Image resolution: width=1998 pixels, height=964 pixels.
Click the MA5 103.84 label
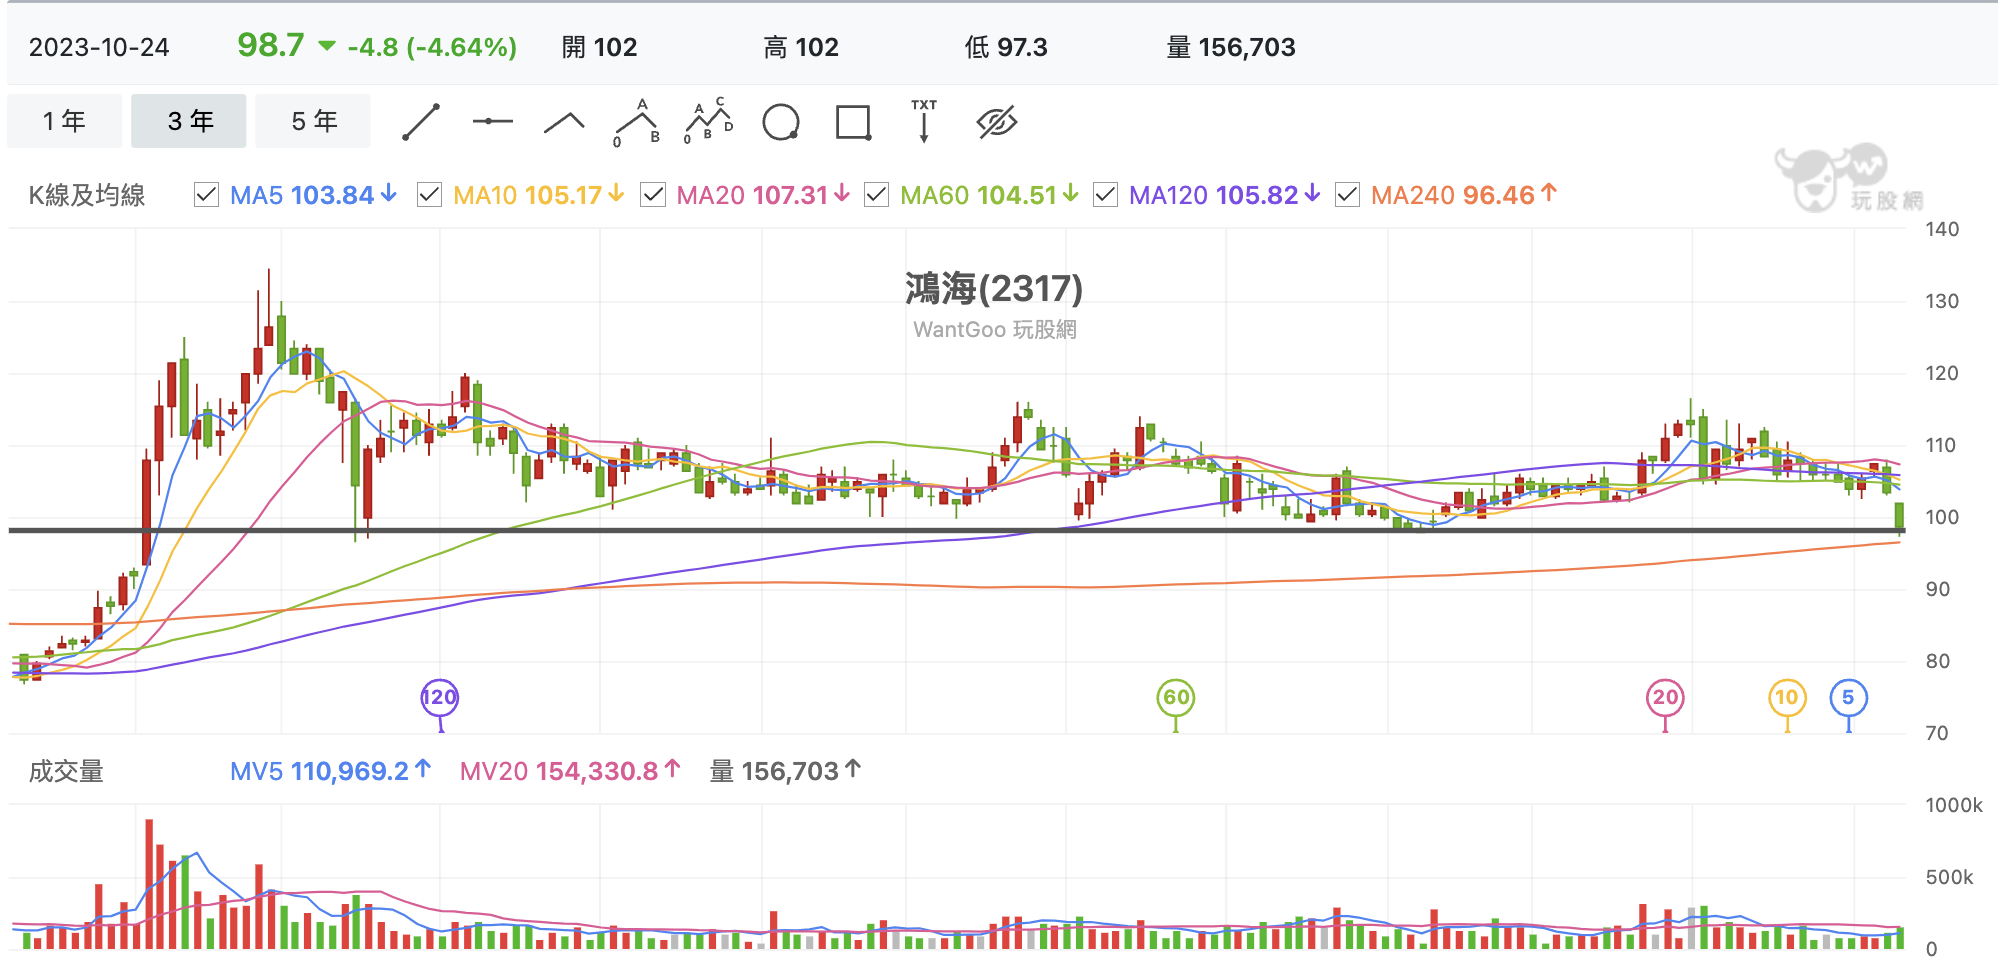point(313,195)
